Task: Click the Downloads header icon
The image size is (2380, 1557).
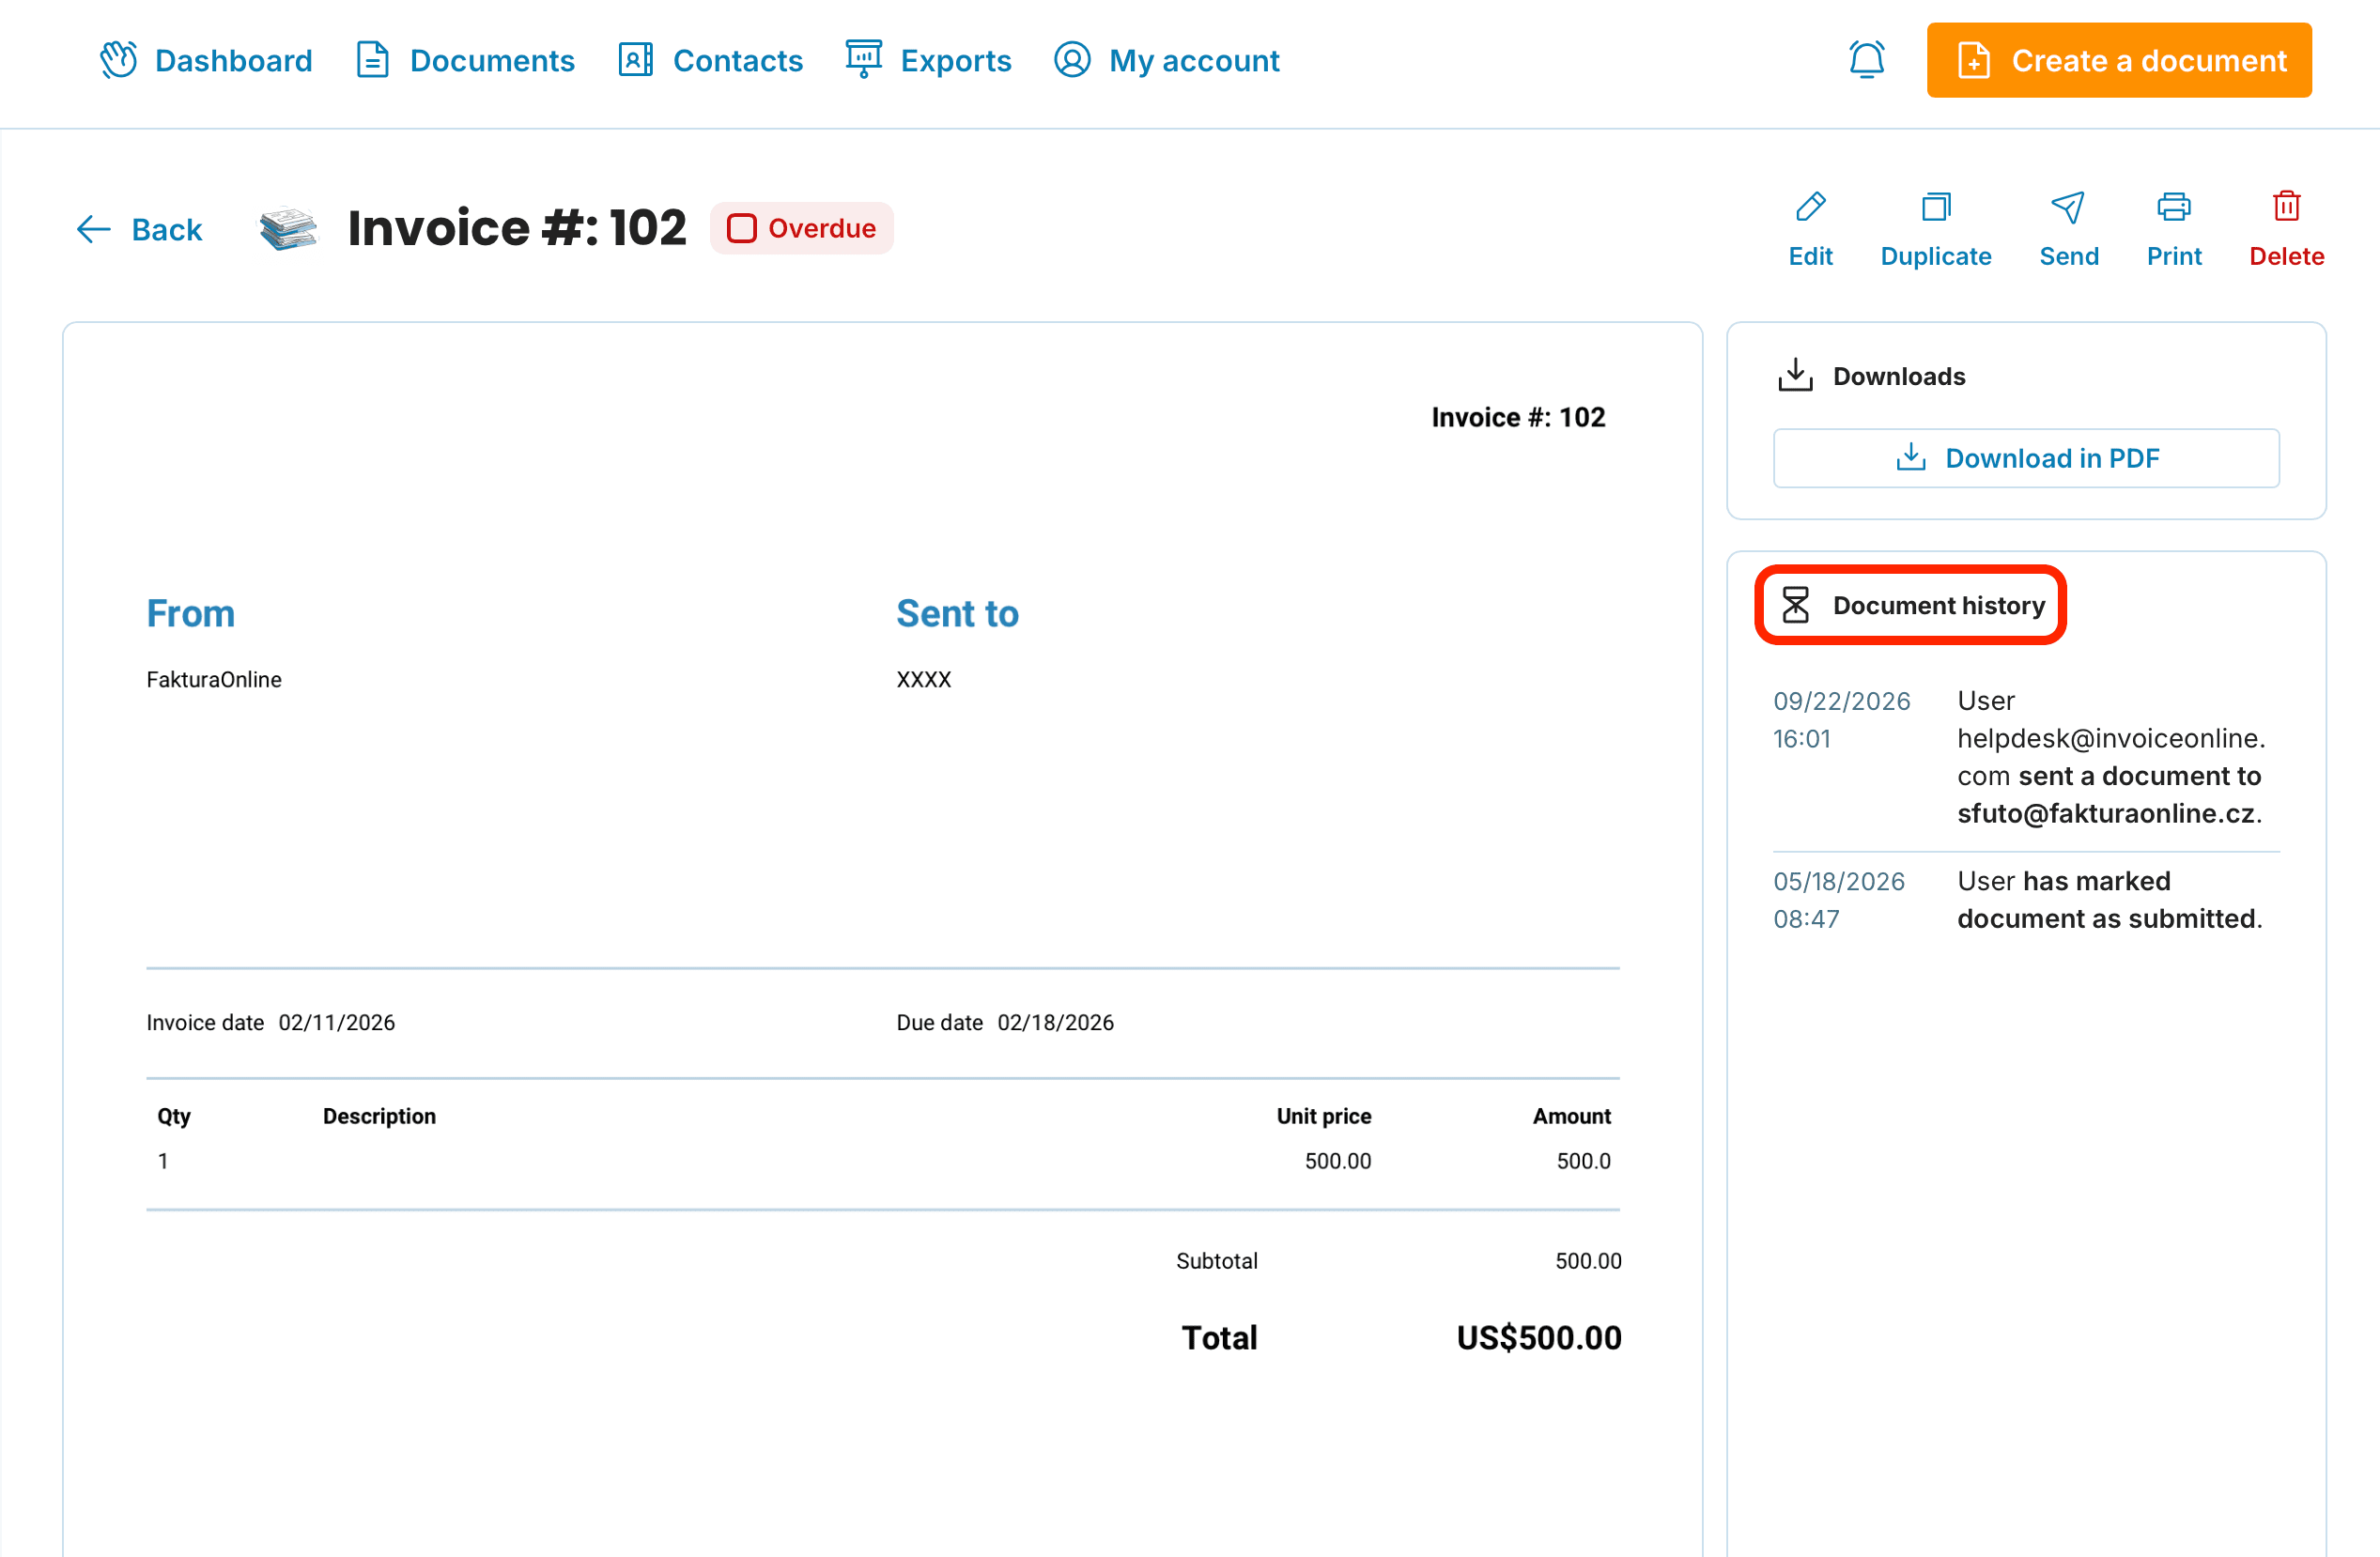Action: (1795, 376)
